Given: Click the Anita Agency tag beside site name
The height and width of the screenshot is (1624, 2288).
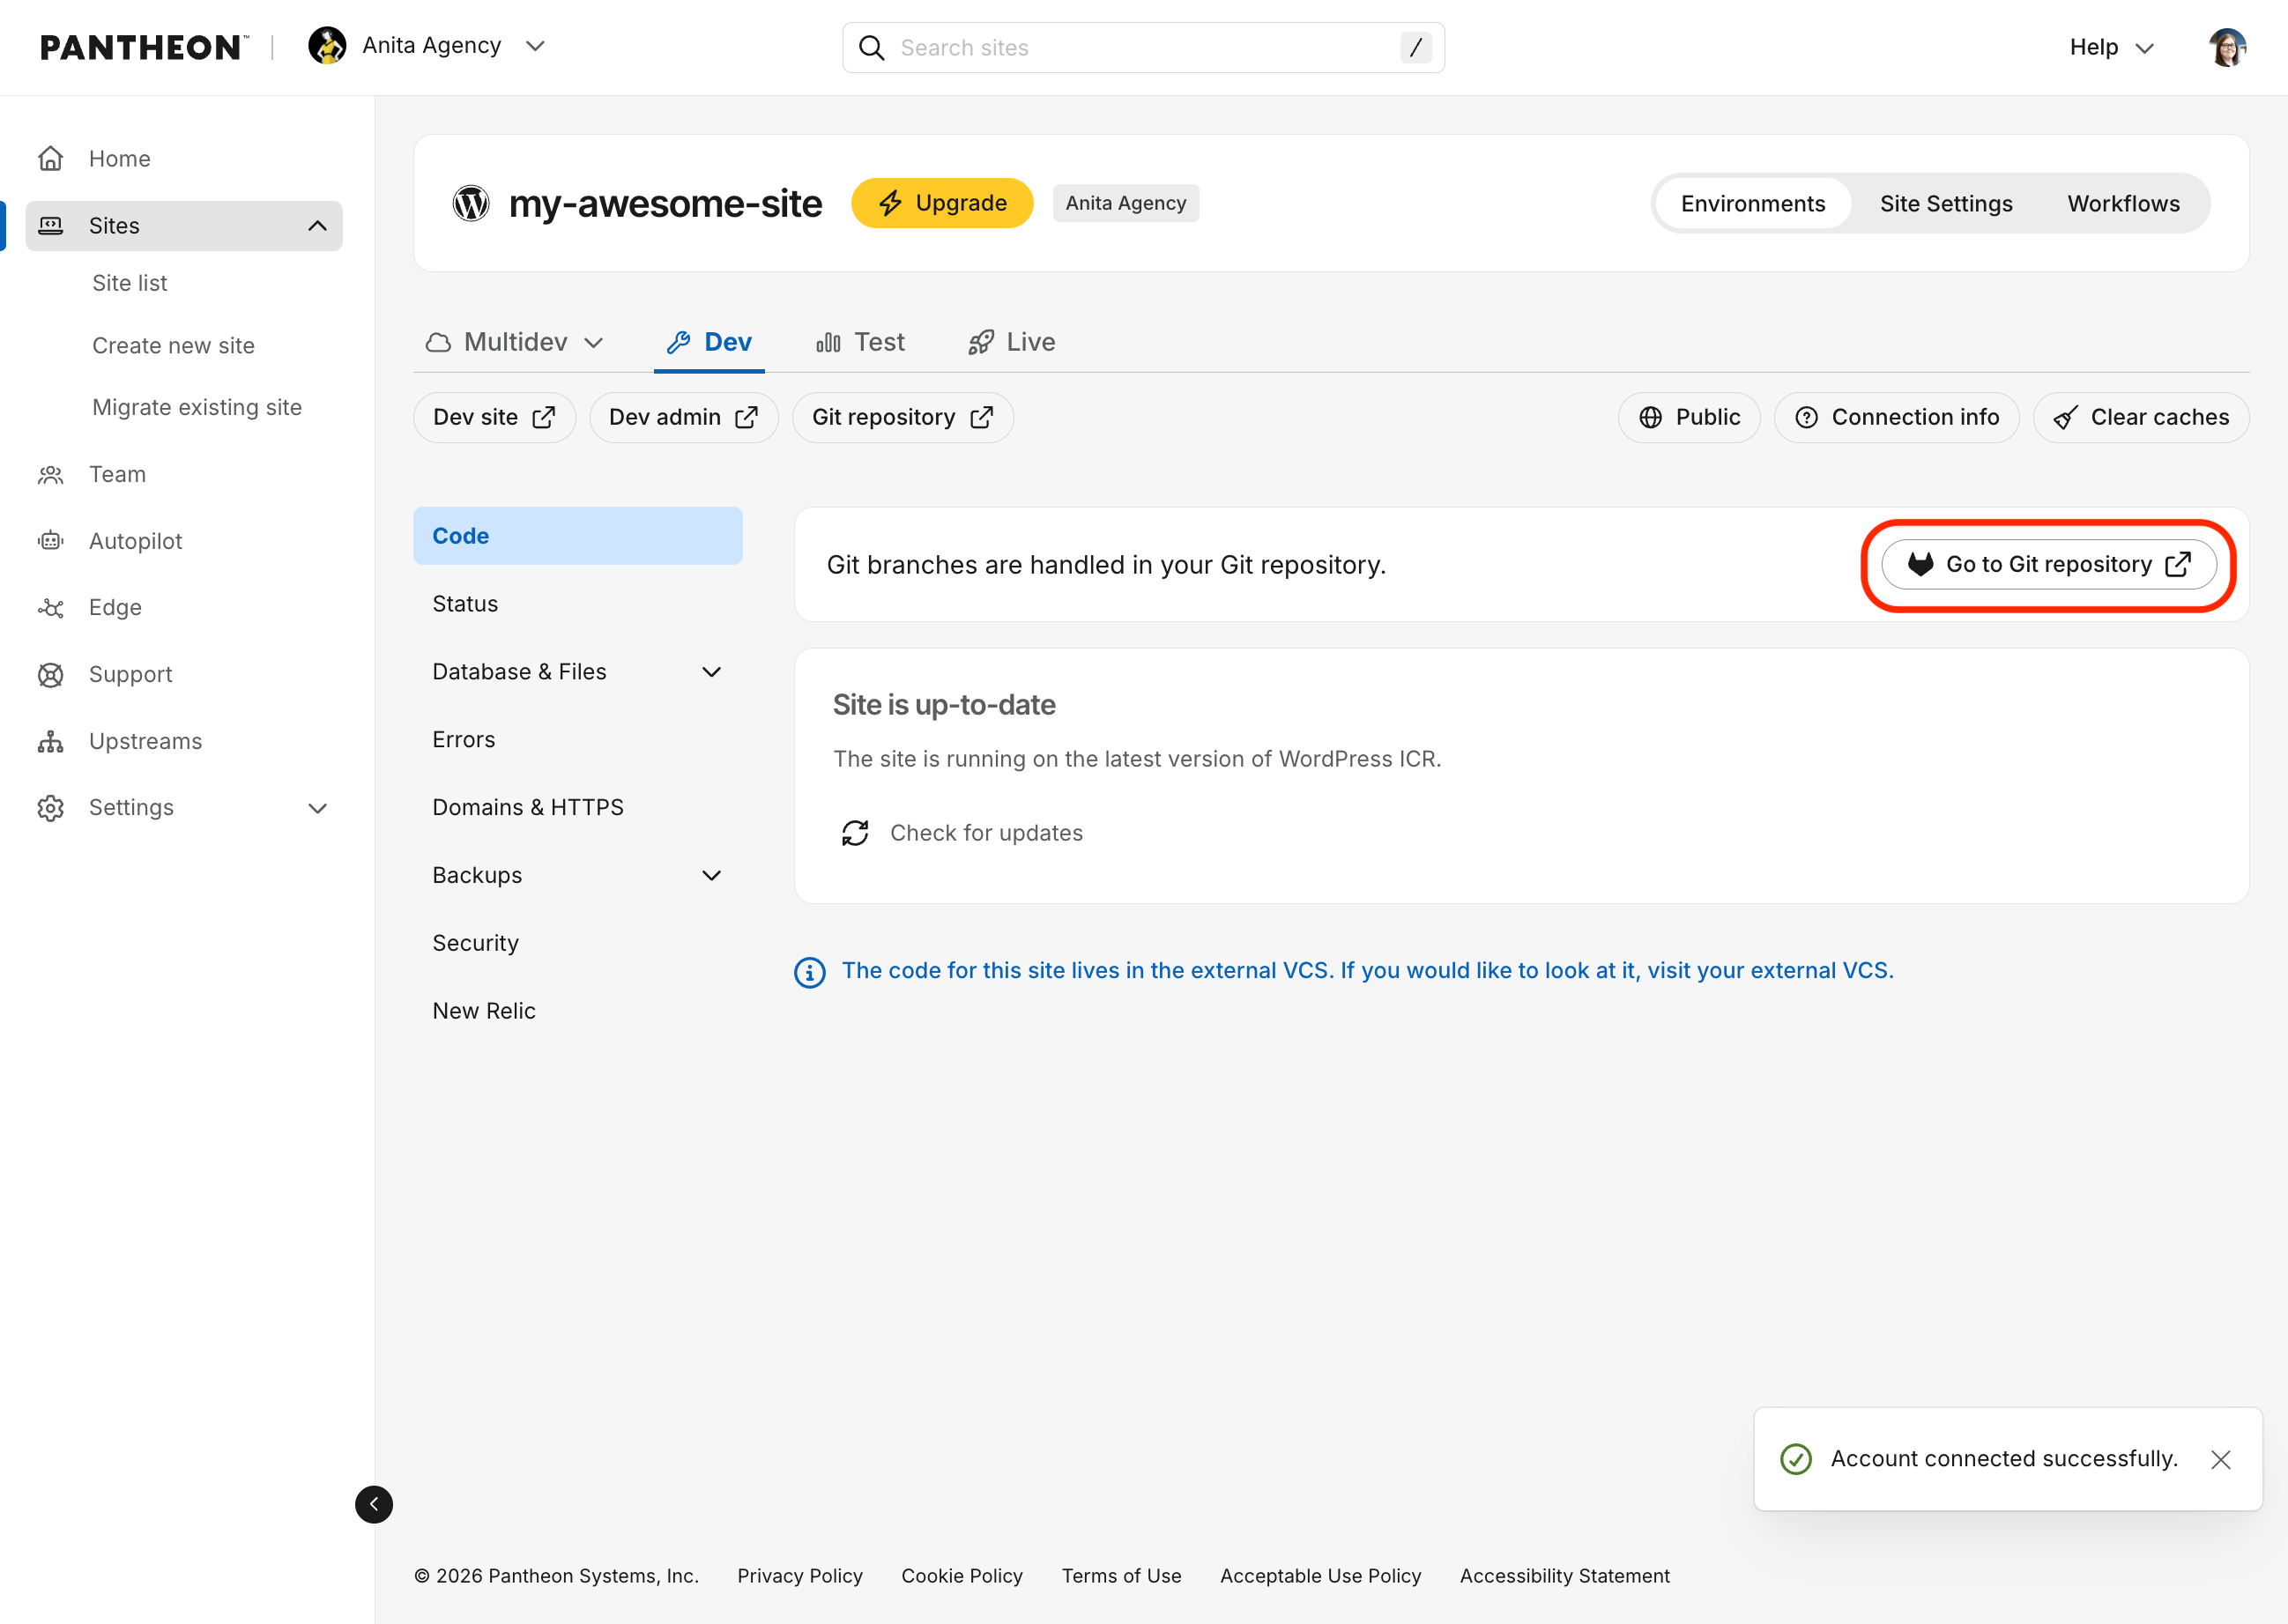Looking at the screenshot, I should [x=1126, y=203].
